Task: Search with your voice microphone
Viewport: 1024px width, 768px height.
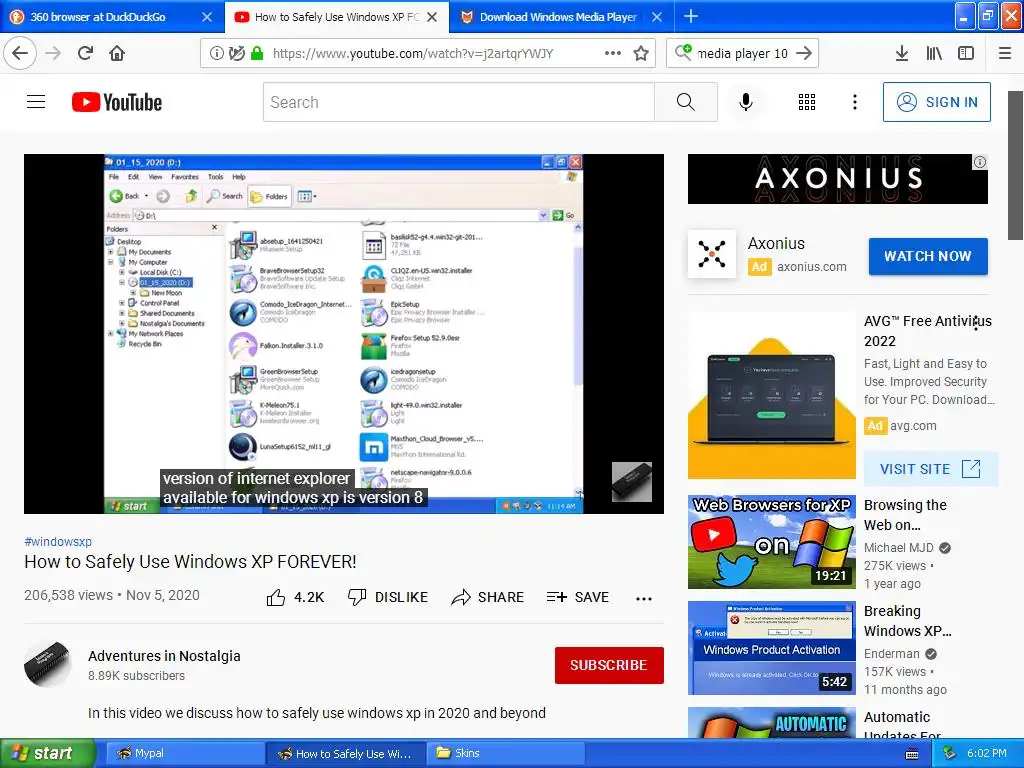Action: coord(746,102)
